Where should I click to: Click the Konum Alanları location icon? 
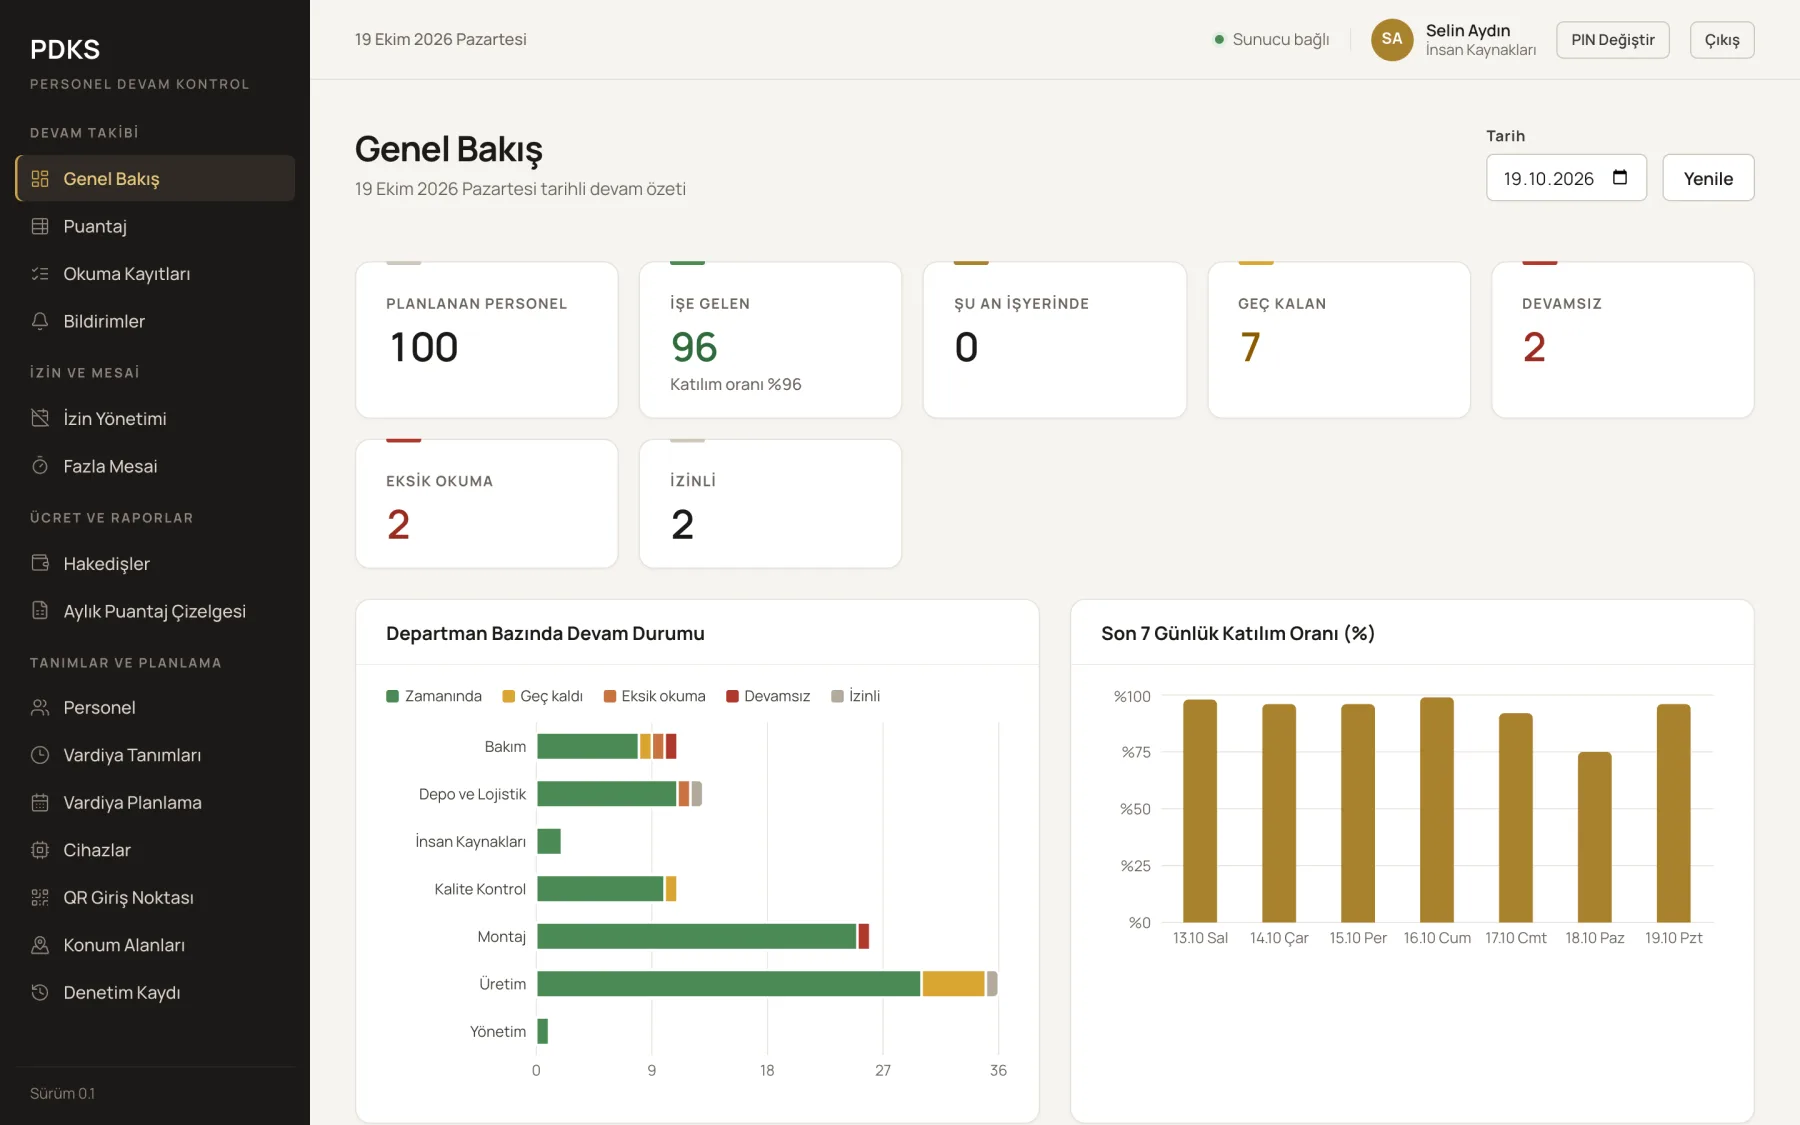coord(40,945)
